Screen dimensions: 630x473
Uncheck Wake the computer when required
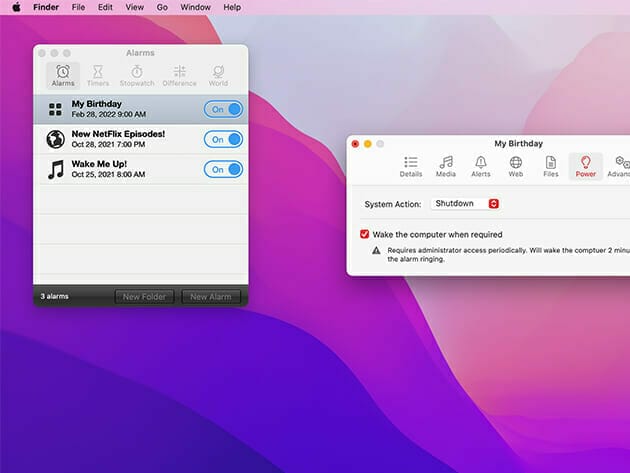[365, 234]
